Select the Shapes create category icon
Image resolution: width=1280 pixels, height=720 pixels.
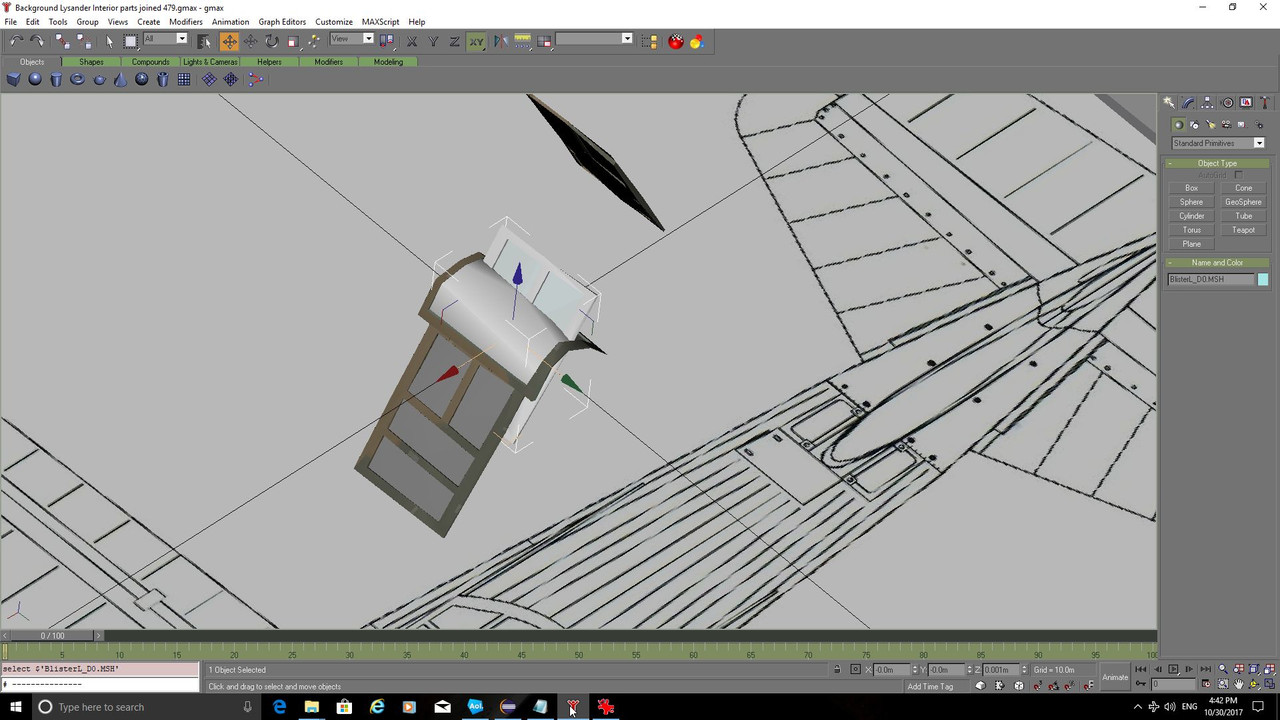coord(1194,125)
